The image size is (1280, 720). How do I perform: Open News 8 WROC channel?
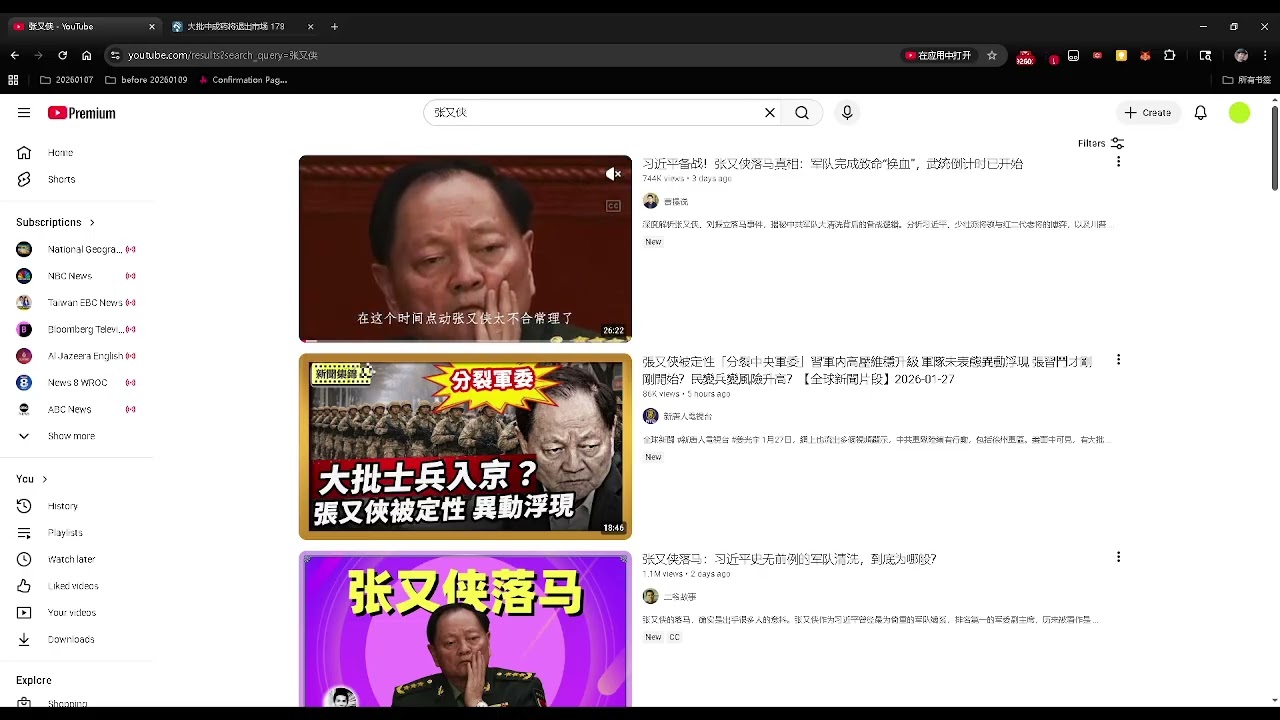76,382
